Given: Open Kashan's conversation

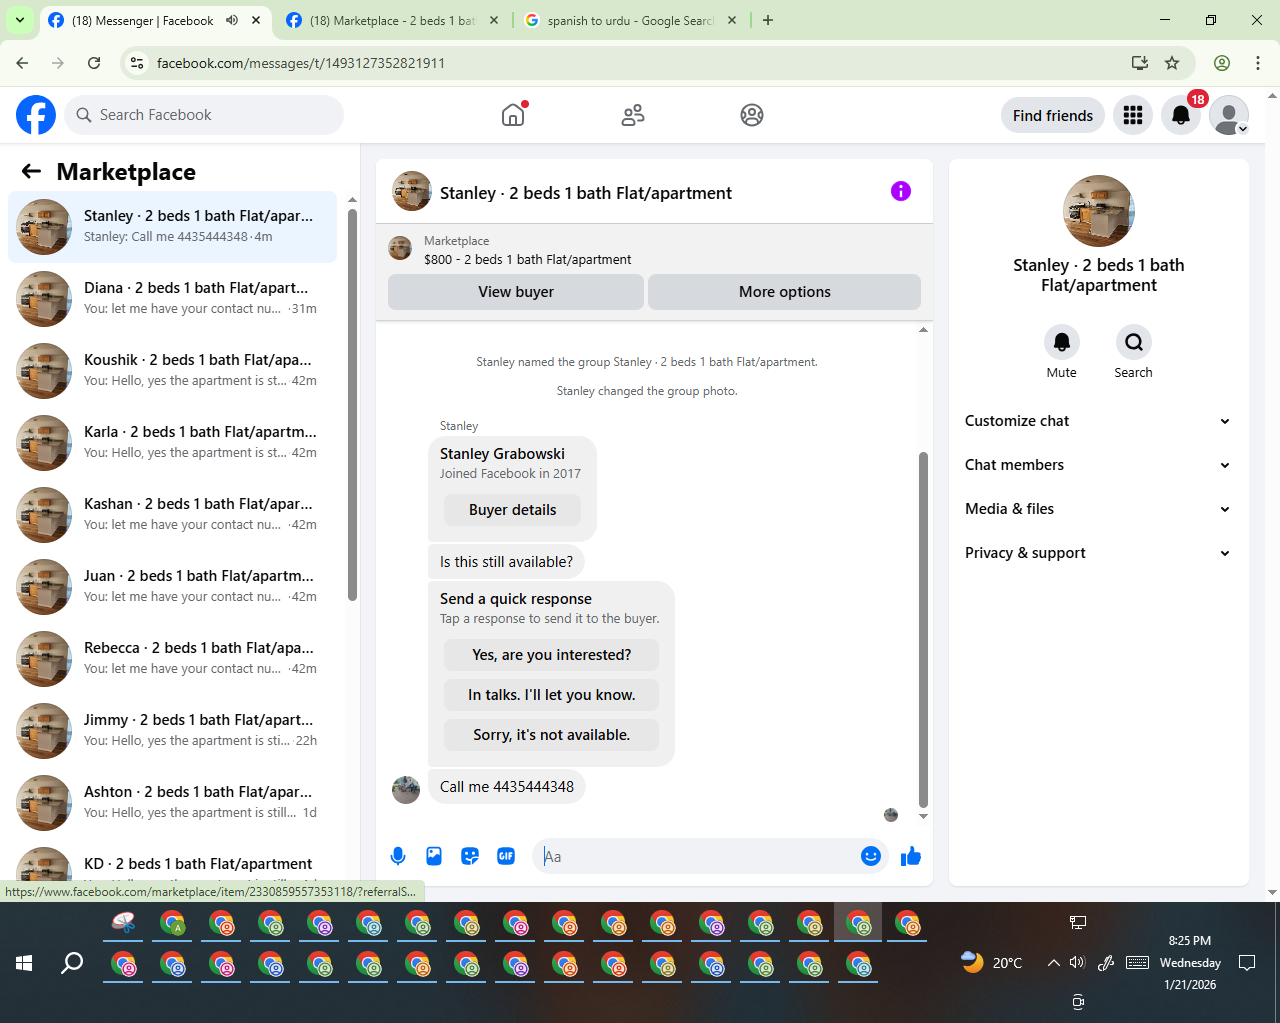Looking at the screenshot, I should point(172,515).
